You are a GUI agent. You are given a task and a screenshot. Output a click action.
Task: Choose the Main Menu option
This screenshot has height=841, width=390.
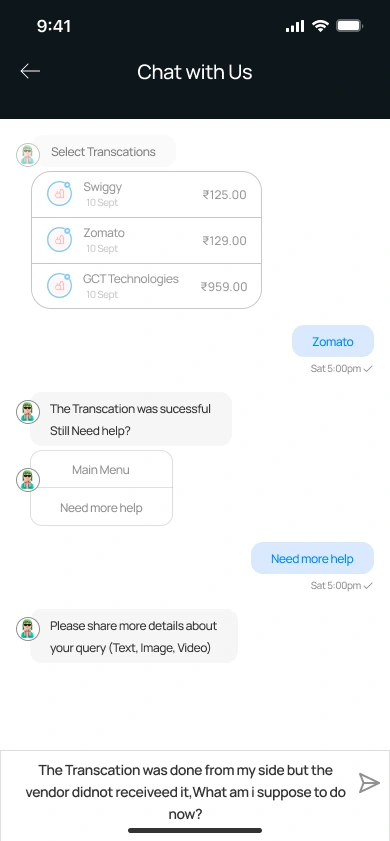click(x=101, y=469)
